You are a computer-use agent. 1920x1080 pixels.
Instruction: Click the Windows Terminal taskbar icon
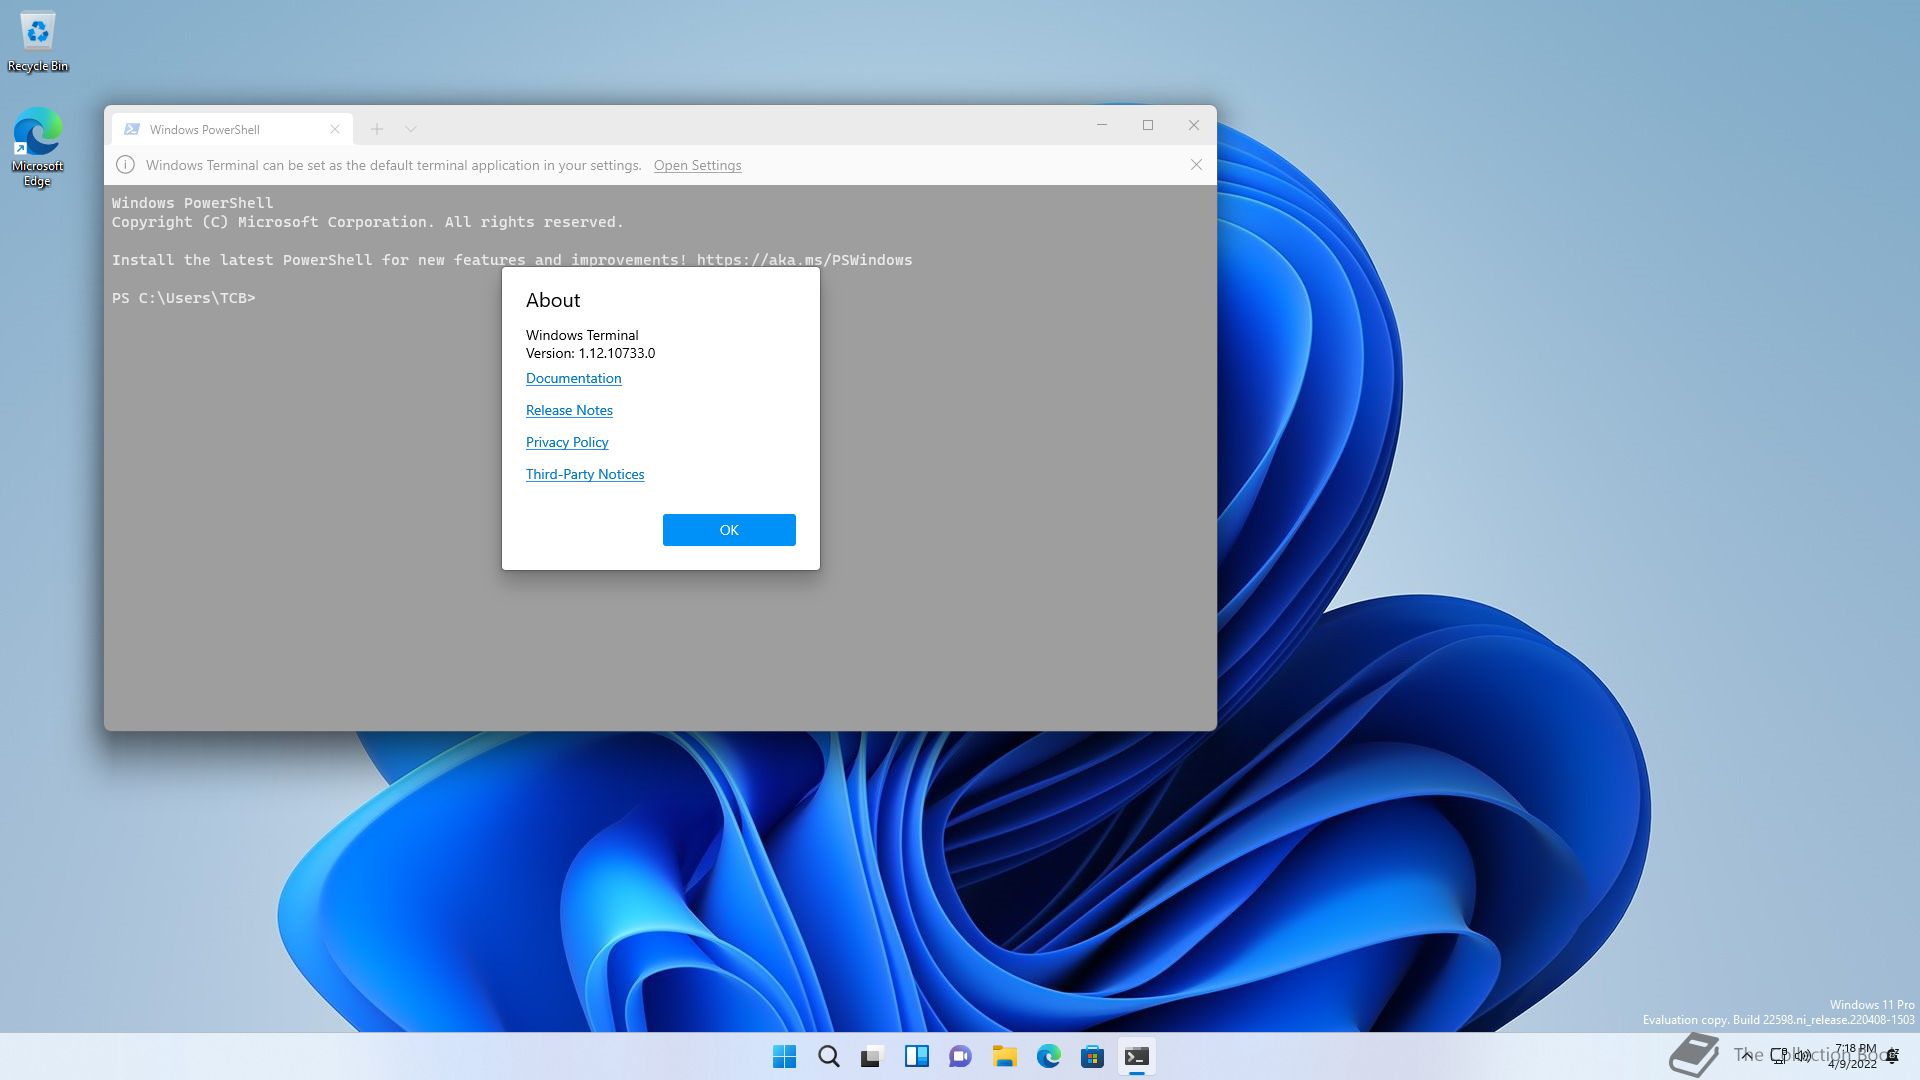[x=1137, y=1056]
